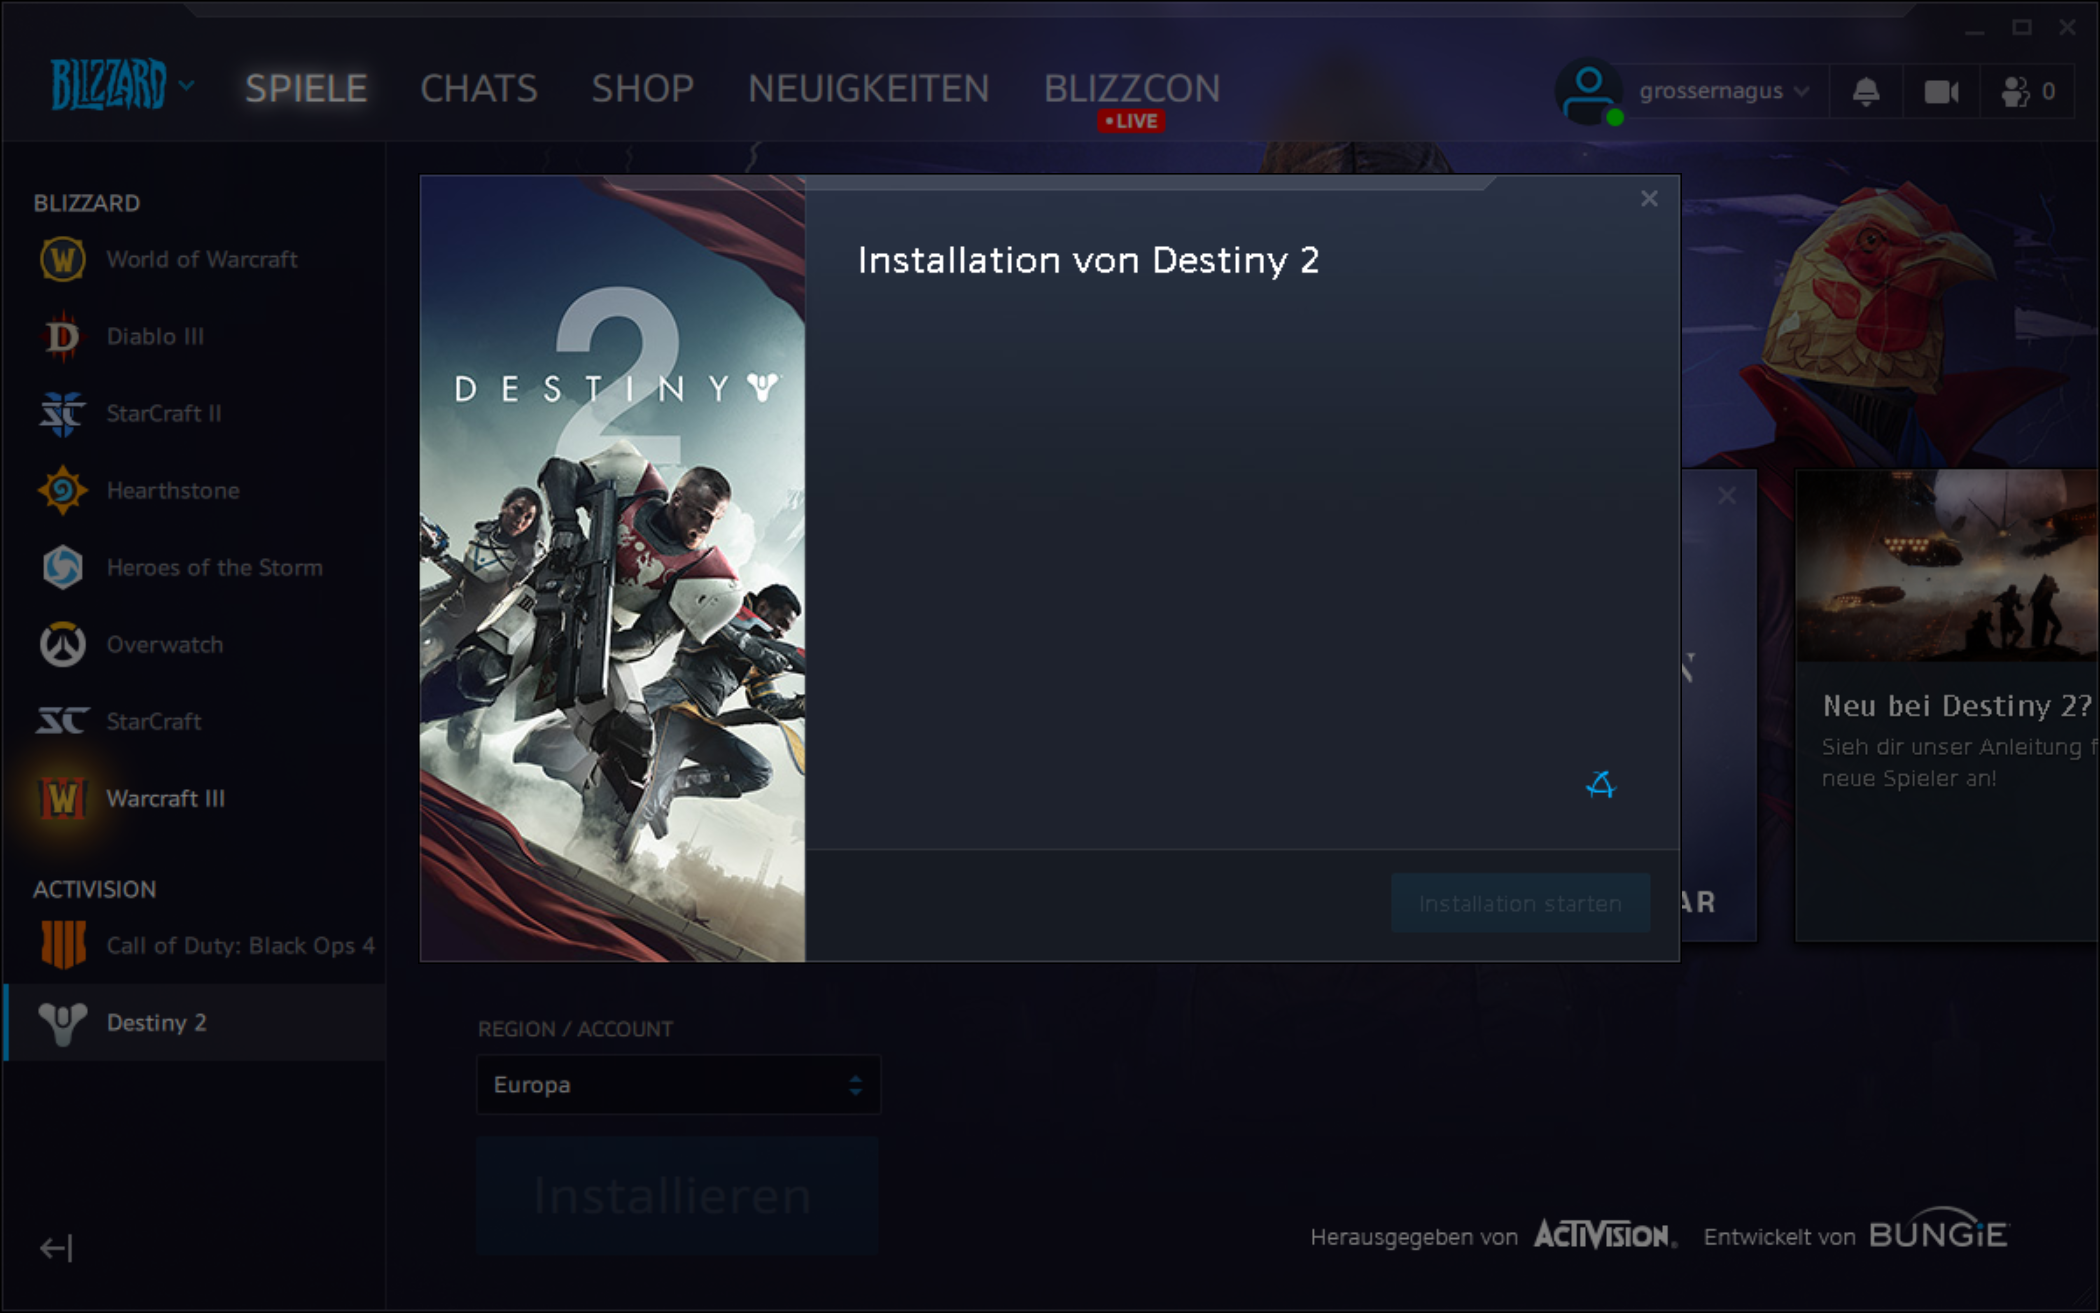Open StarCraft II from the games list
2100x1313 pixels.
click(62, 414)
